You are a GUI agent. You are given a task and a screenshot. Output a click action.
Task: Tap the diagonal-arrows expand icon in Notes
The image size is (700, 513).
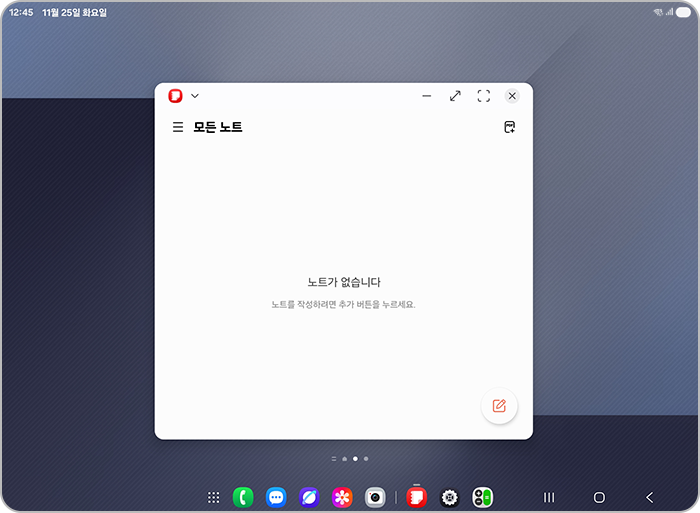click(455, 96)
